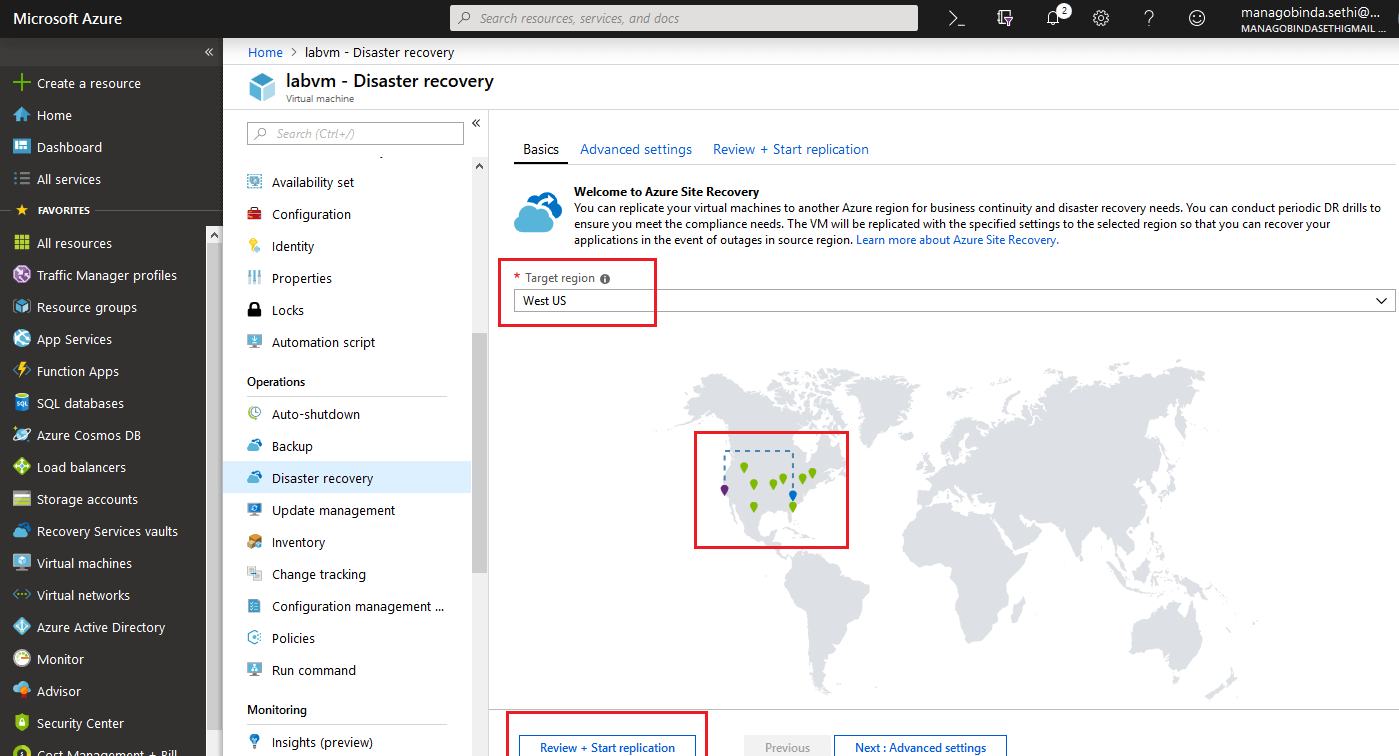Open Advisor in the sidebar
The height and width of the screenshot is (756, 1399).
point(59,691)
